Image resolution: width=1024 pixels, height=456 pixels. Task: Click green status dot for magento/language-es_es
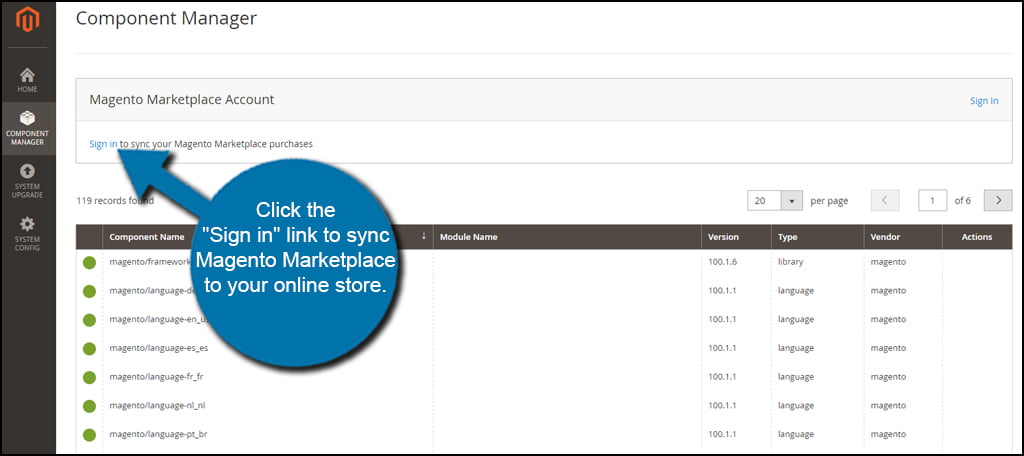[89, 349]
